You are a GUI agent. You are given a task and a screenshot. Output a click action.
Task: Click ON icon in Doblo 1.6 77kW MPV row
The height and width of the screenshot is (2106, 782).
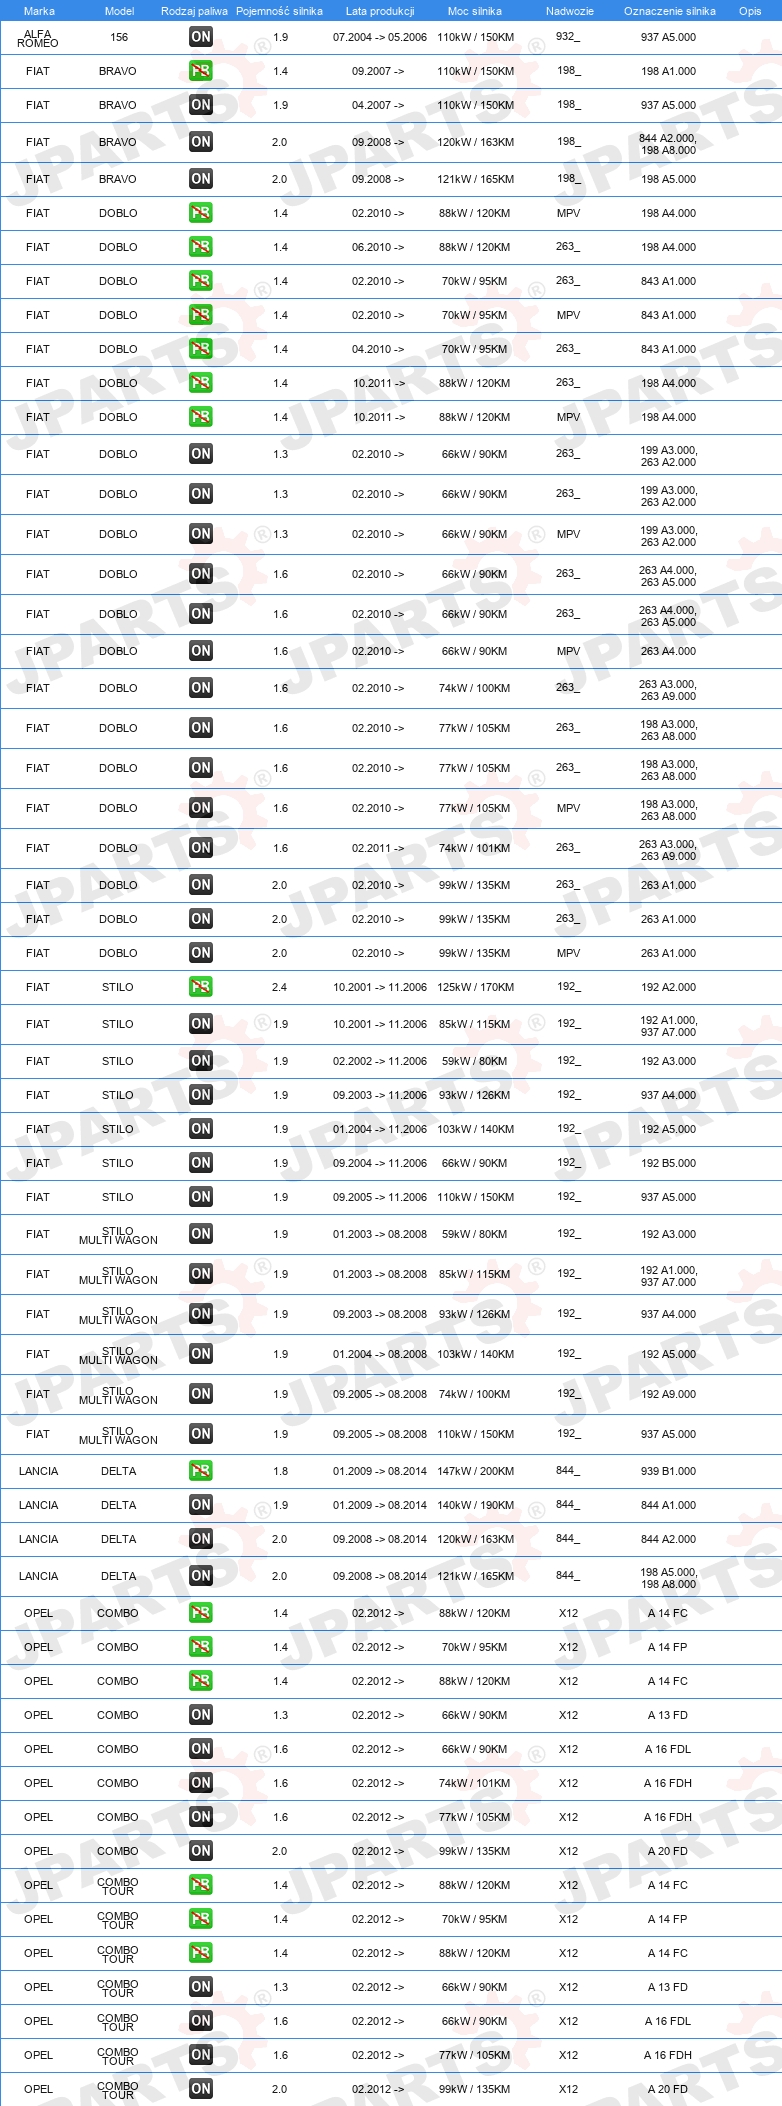(201, 808)
